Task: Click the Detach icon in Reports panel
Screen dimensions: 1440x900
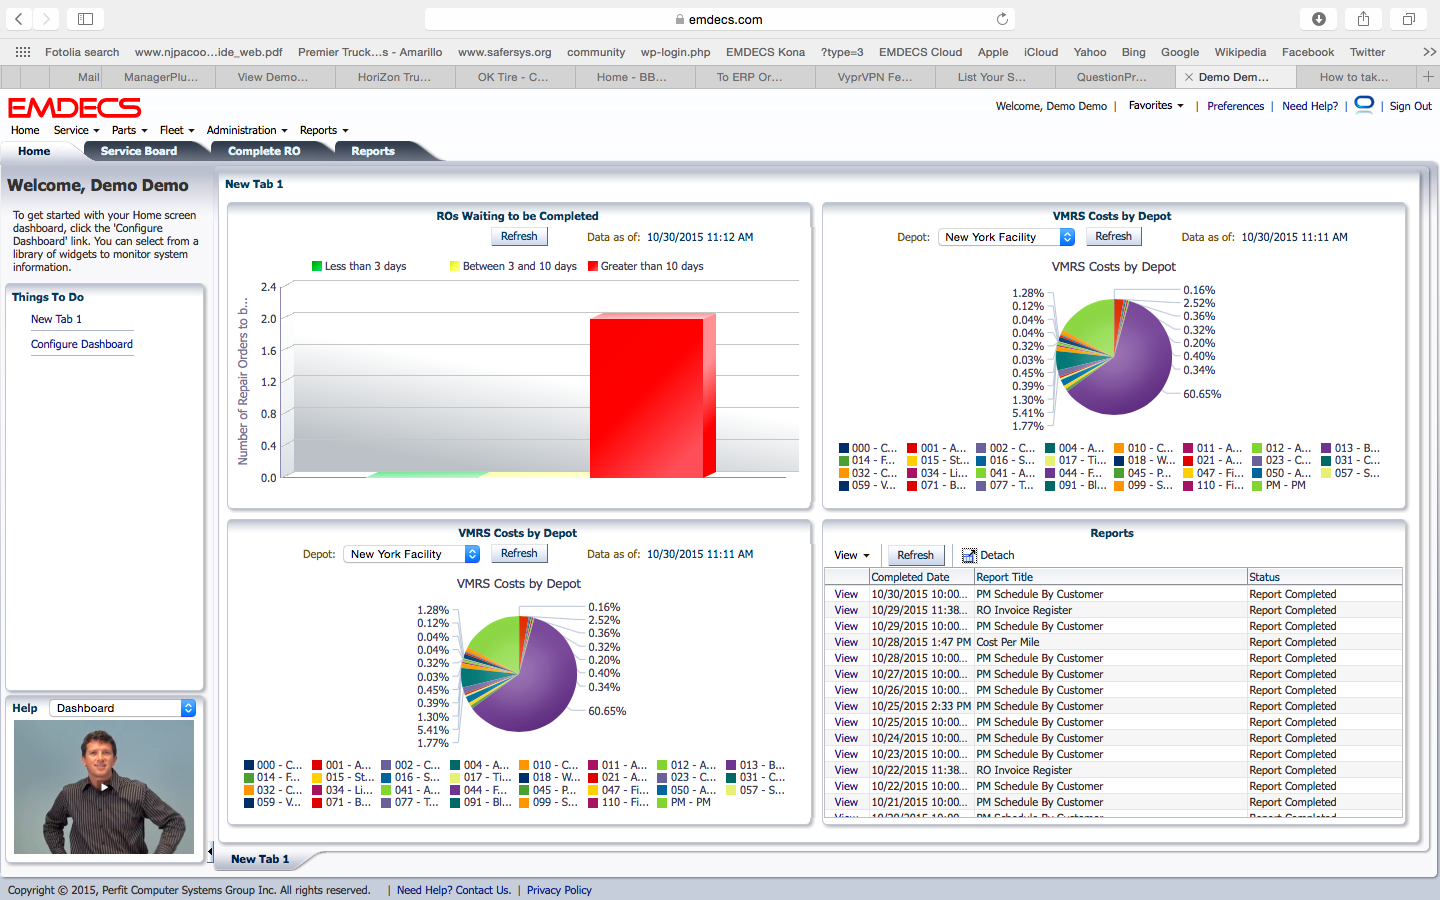Action: tap(968, 555)
